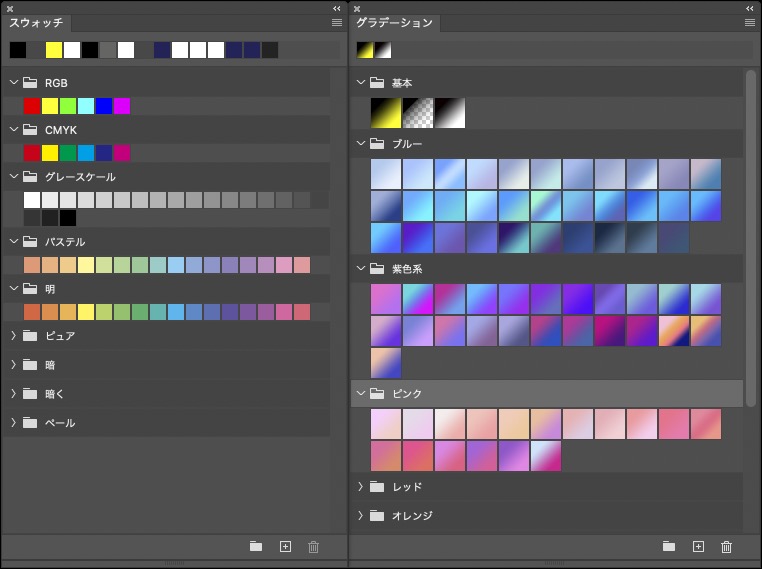This screenshot has width=762, height=569.
Task: Select the first gradient in ピンク group
Action: [386, 424]
